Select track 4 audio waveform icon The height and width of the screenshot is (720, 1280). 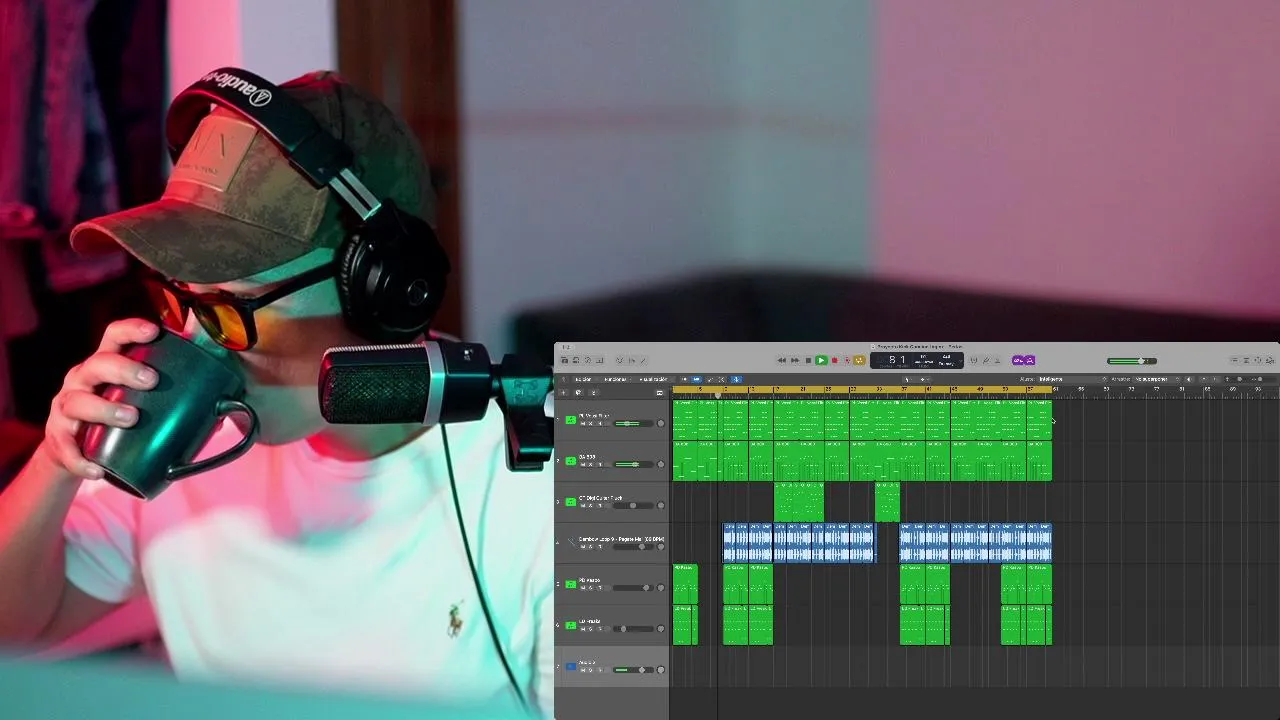pos(571,543)
